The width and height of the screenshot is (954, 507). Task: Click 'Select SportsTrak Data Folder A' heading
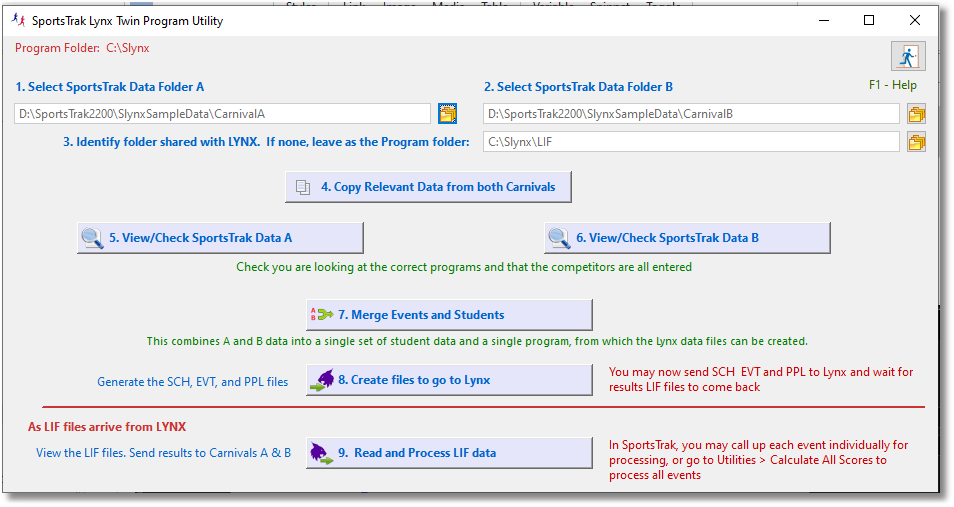point(110,87)
